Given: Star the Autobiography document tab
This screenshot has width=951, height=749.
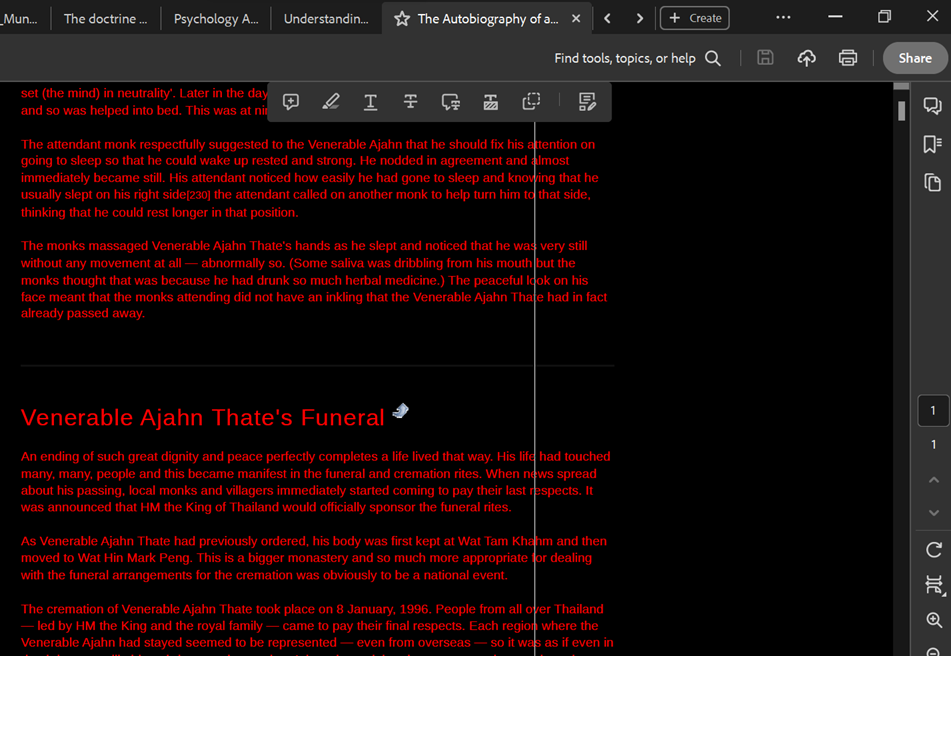Looking at the screenshot, I should tap(402, 19).
